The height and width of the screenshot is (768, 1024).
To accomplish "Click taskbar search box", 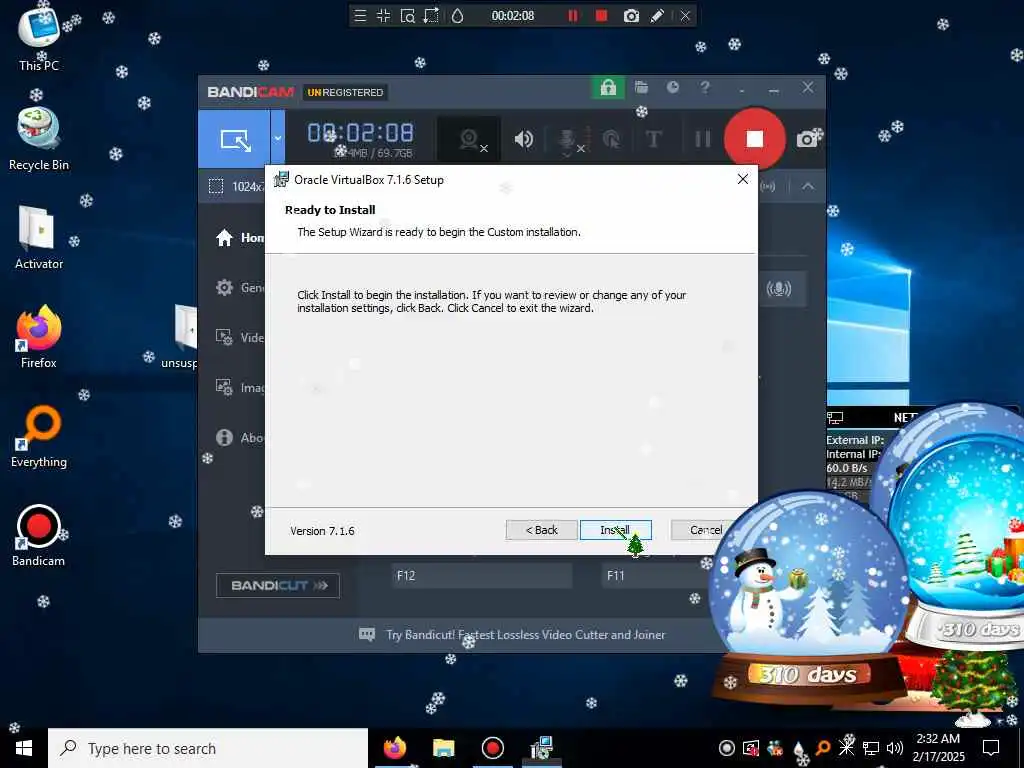I will click(208, 748).
